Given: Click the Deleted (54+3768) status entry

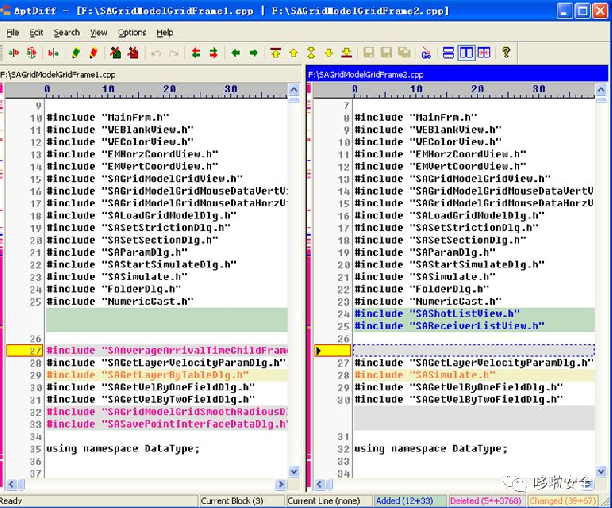Looking at the screenshot, I should tap(486, 501).
